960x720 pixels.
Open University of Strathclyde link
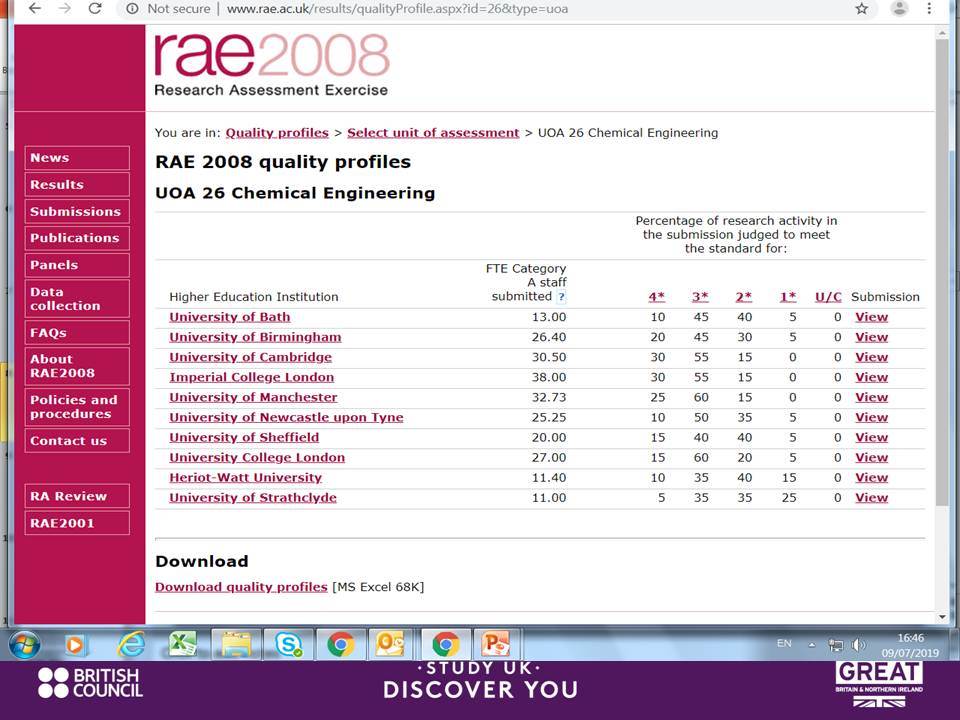pyautogui.click(x=253, y=498)
